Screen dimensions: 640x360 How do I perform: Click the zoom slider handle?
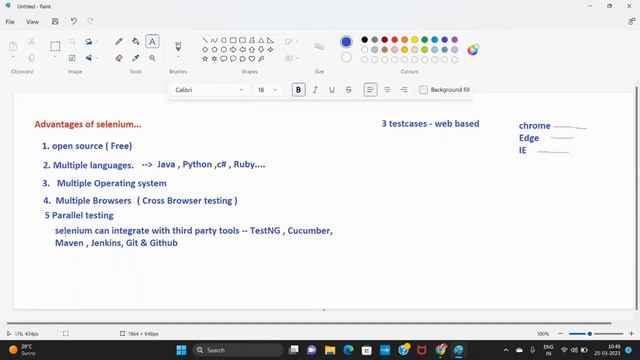[x=590, y=333]
